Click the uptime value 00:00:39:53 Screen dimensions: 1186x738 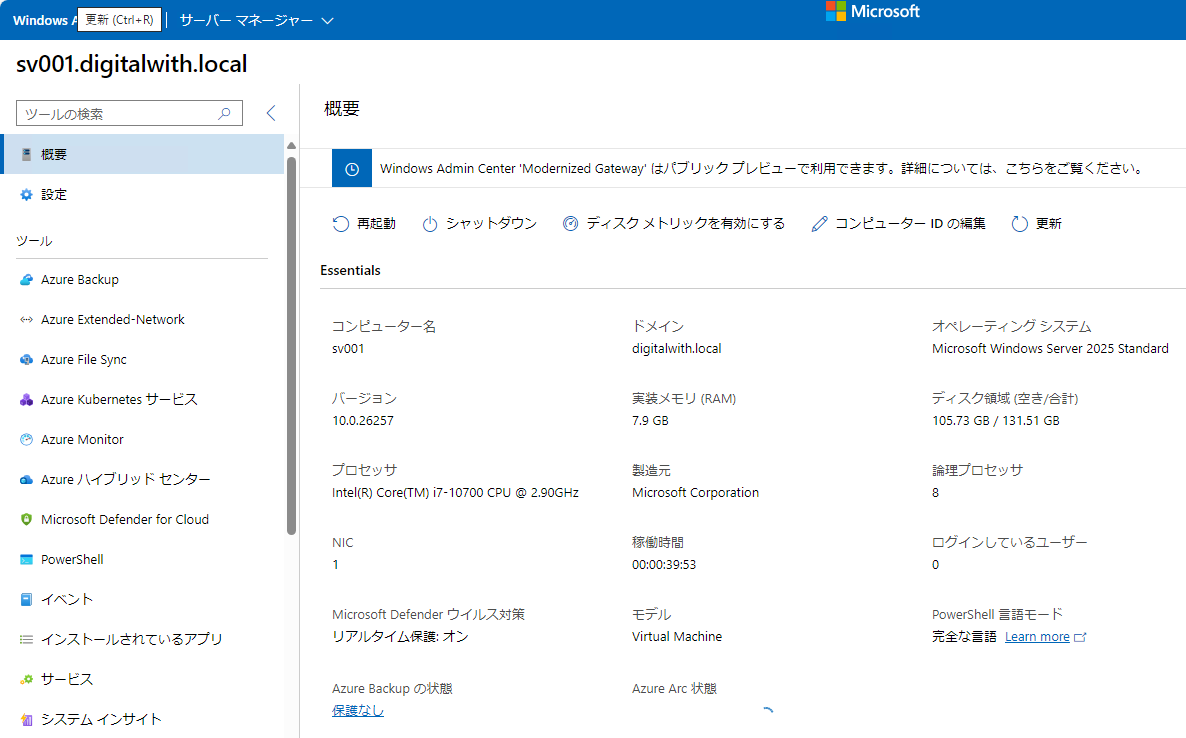[x=664, y=565]
